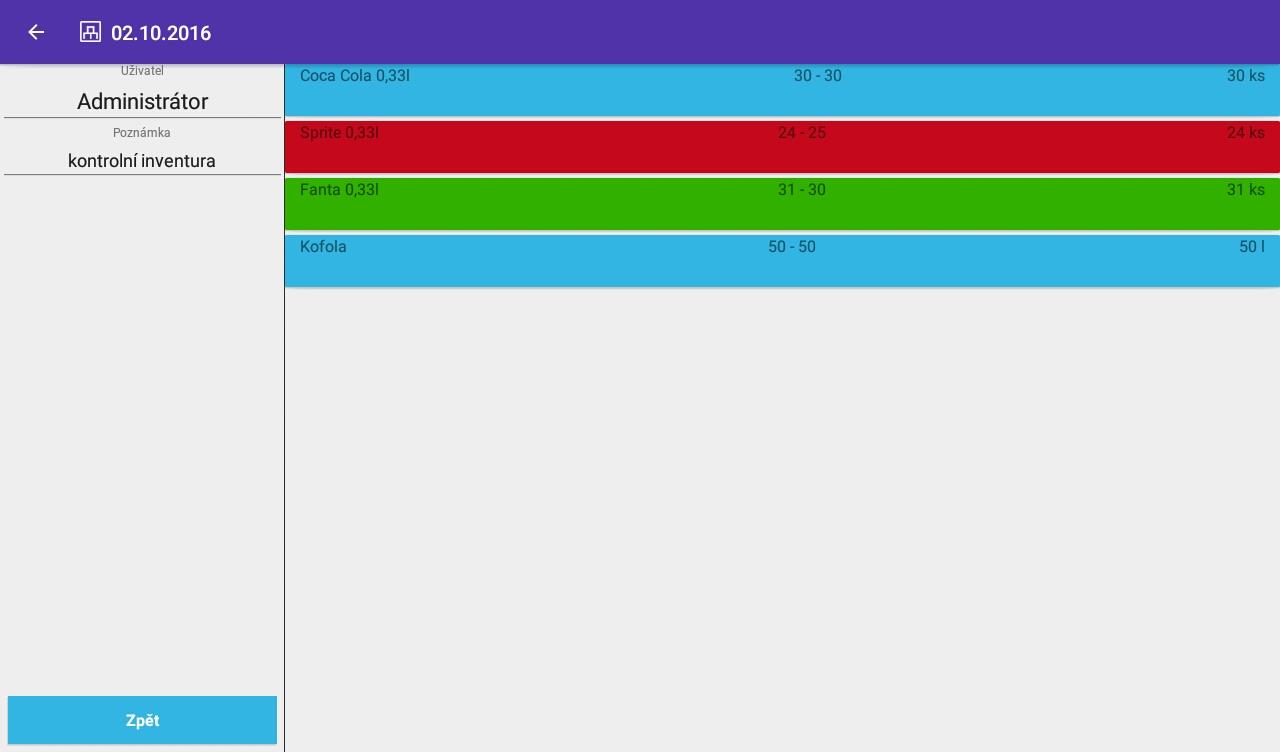Click the Administrátor user field
Viewport: 1280px width, 752px height.
[142, 102]
